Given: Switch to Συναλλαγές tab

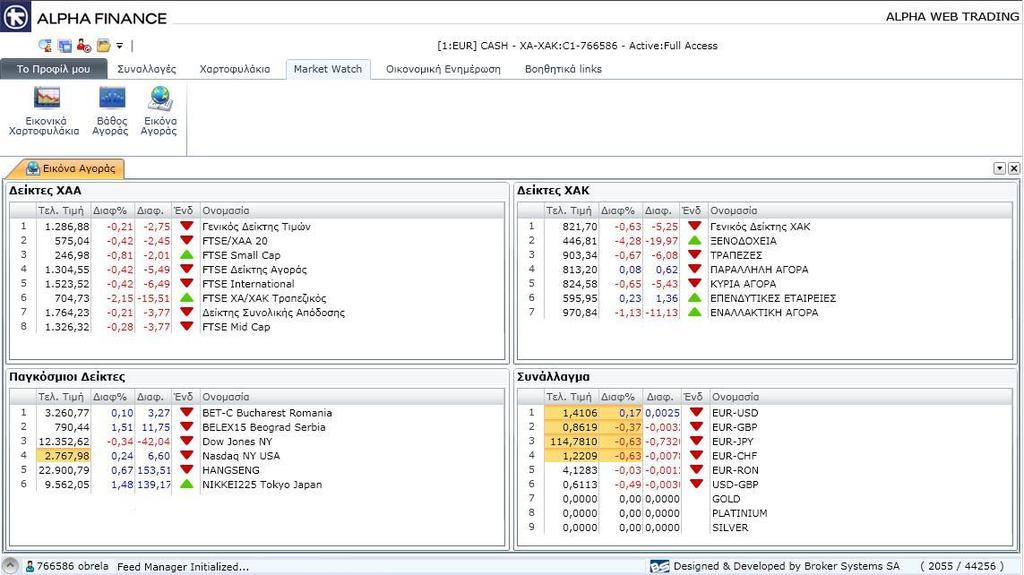Looking at the screenshot, I should [146, 69].
